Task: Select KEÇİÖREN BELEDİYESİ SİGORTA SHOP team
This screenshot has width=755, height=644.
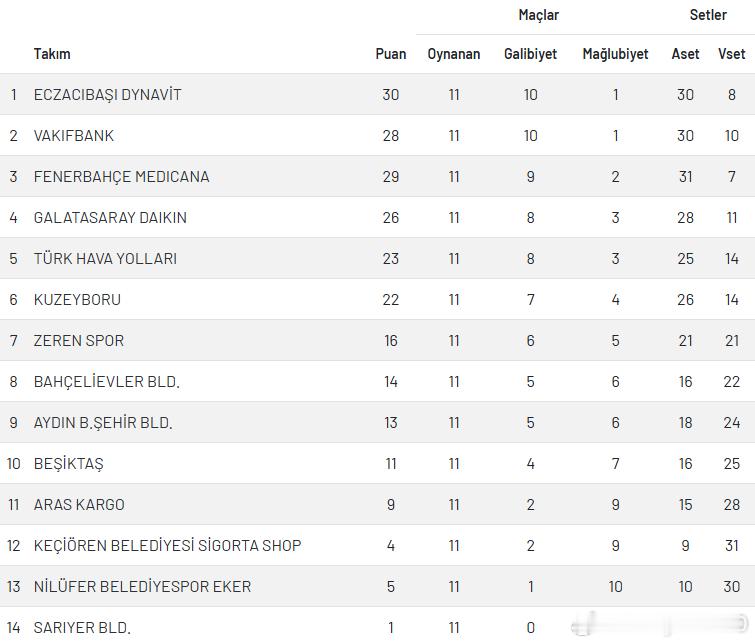Action: click(x=167, y=546)
